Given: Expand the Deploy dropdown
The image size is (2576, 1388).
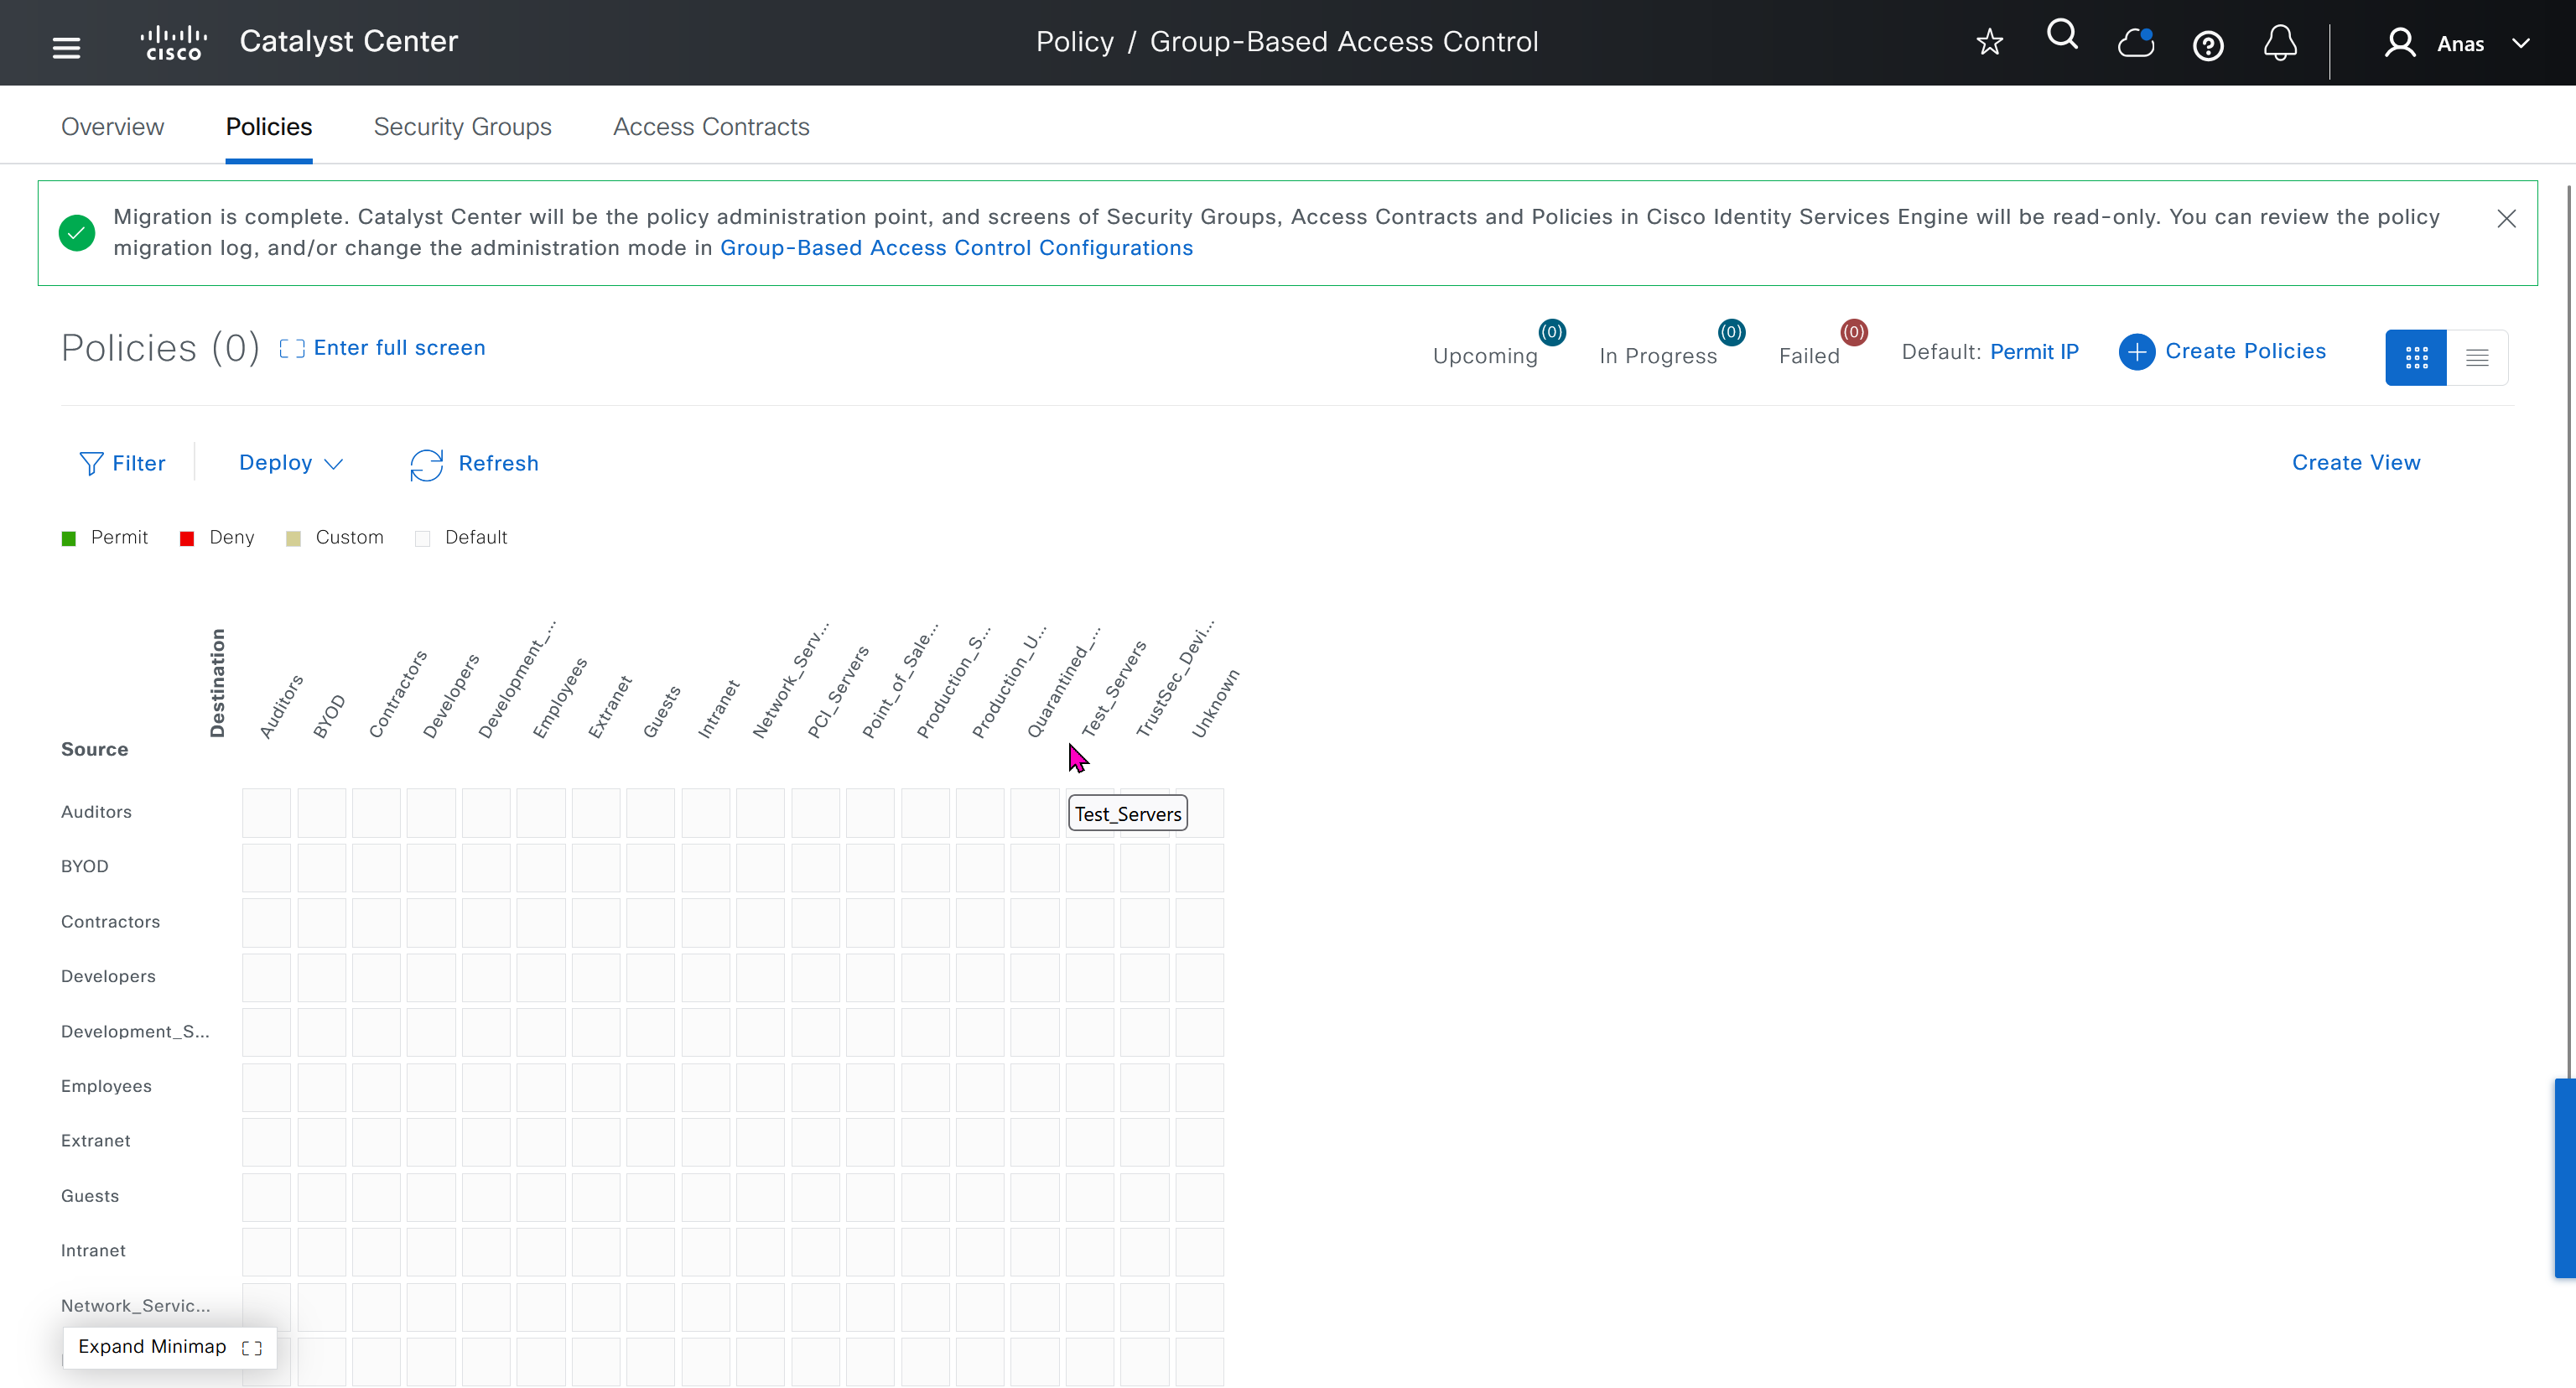Looking at the screenshot, I should point(290,463).
